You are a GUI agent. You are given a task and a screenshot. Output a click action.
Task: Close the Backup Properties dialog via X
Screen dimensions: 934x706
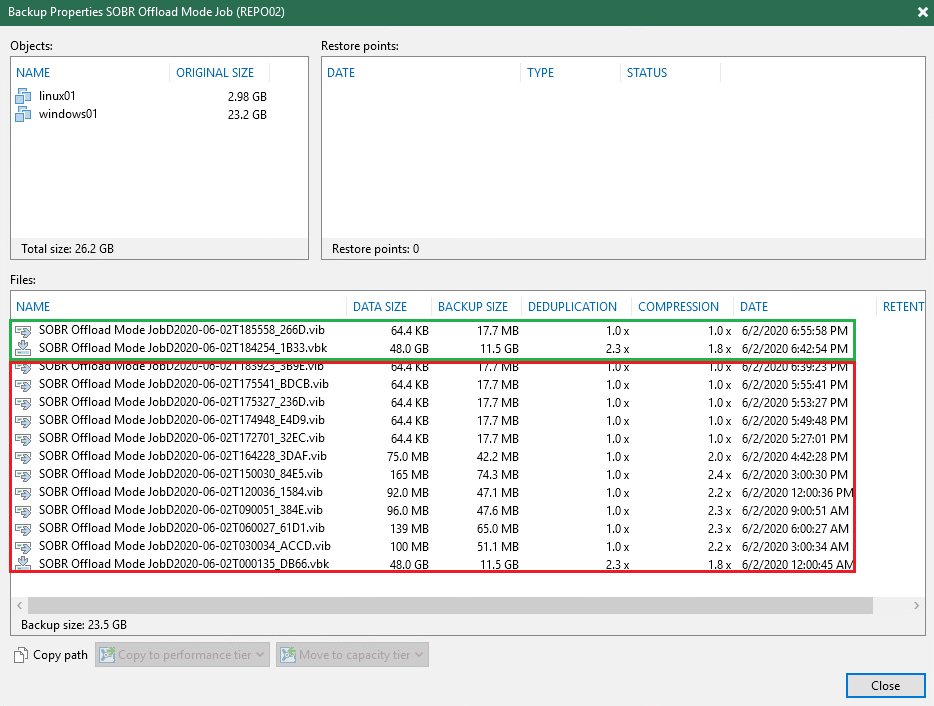[x=921, y=12]
